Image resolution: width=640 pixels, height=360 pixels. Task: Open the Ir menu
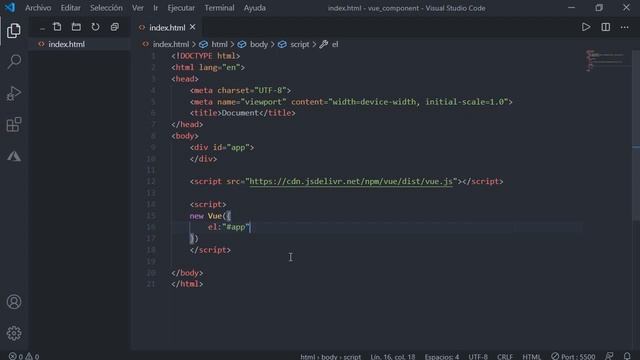tap(156, 8)
